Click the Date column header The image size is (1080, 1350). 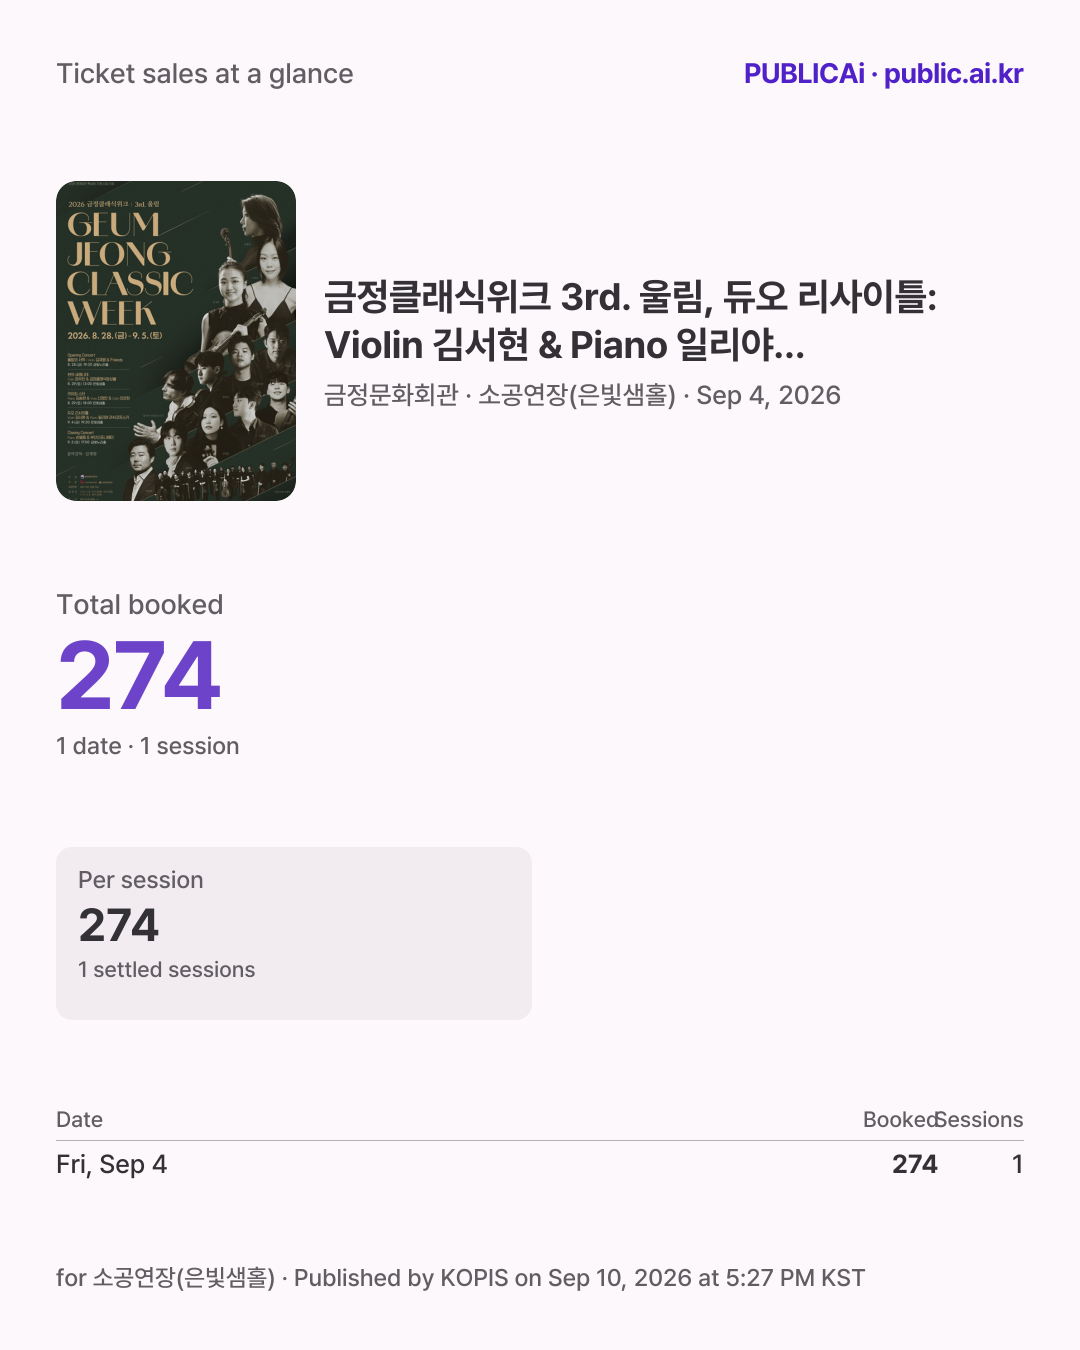[80, 1120]
